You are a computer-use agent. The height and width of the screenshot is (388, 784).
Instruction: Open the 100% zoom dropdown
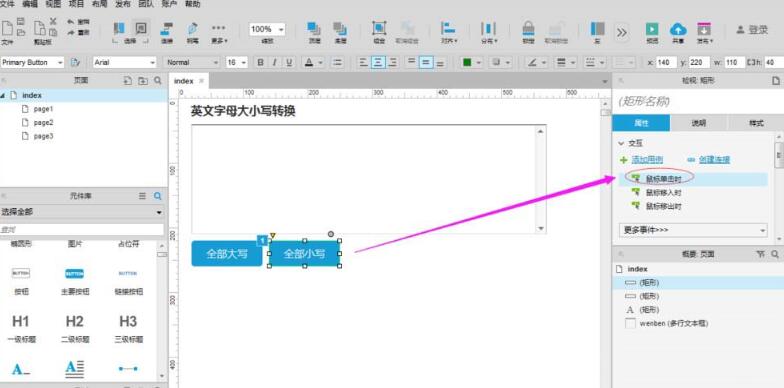[267, 30]
